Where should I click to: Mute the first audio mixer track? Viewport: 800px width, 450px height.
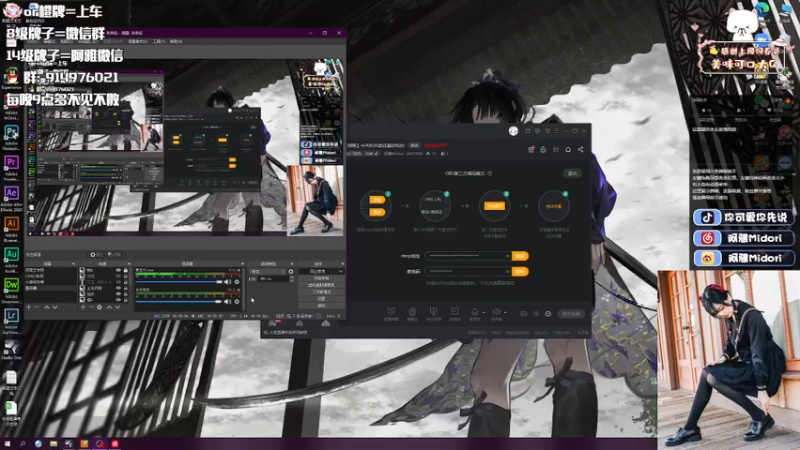(x=228, y=282)
